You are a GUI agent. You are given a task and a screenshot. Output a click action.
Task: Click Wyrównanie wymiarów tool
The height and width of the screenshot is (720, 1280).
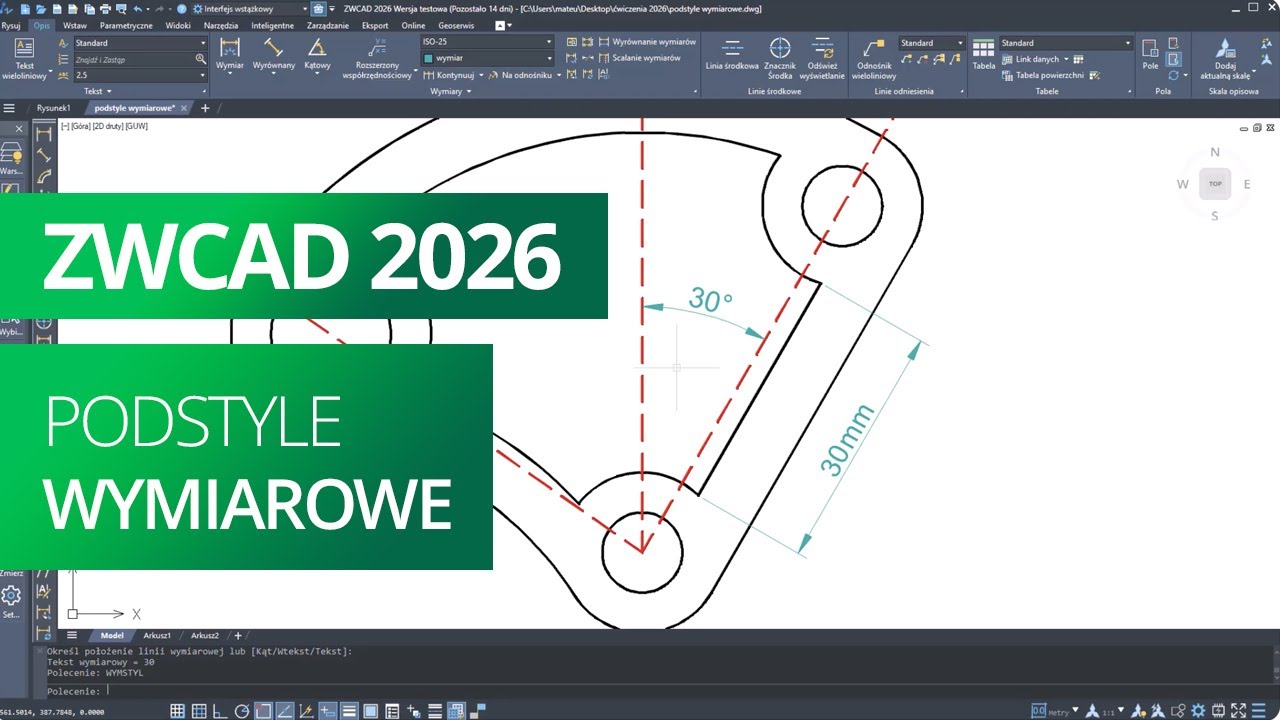point(647,42)
